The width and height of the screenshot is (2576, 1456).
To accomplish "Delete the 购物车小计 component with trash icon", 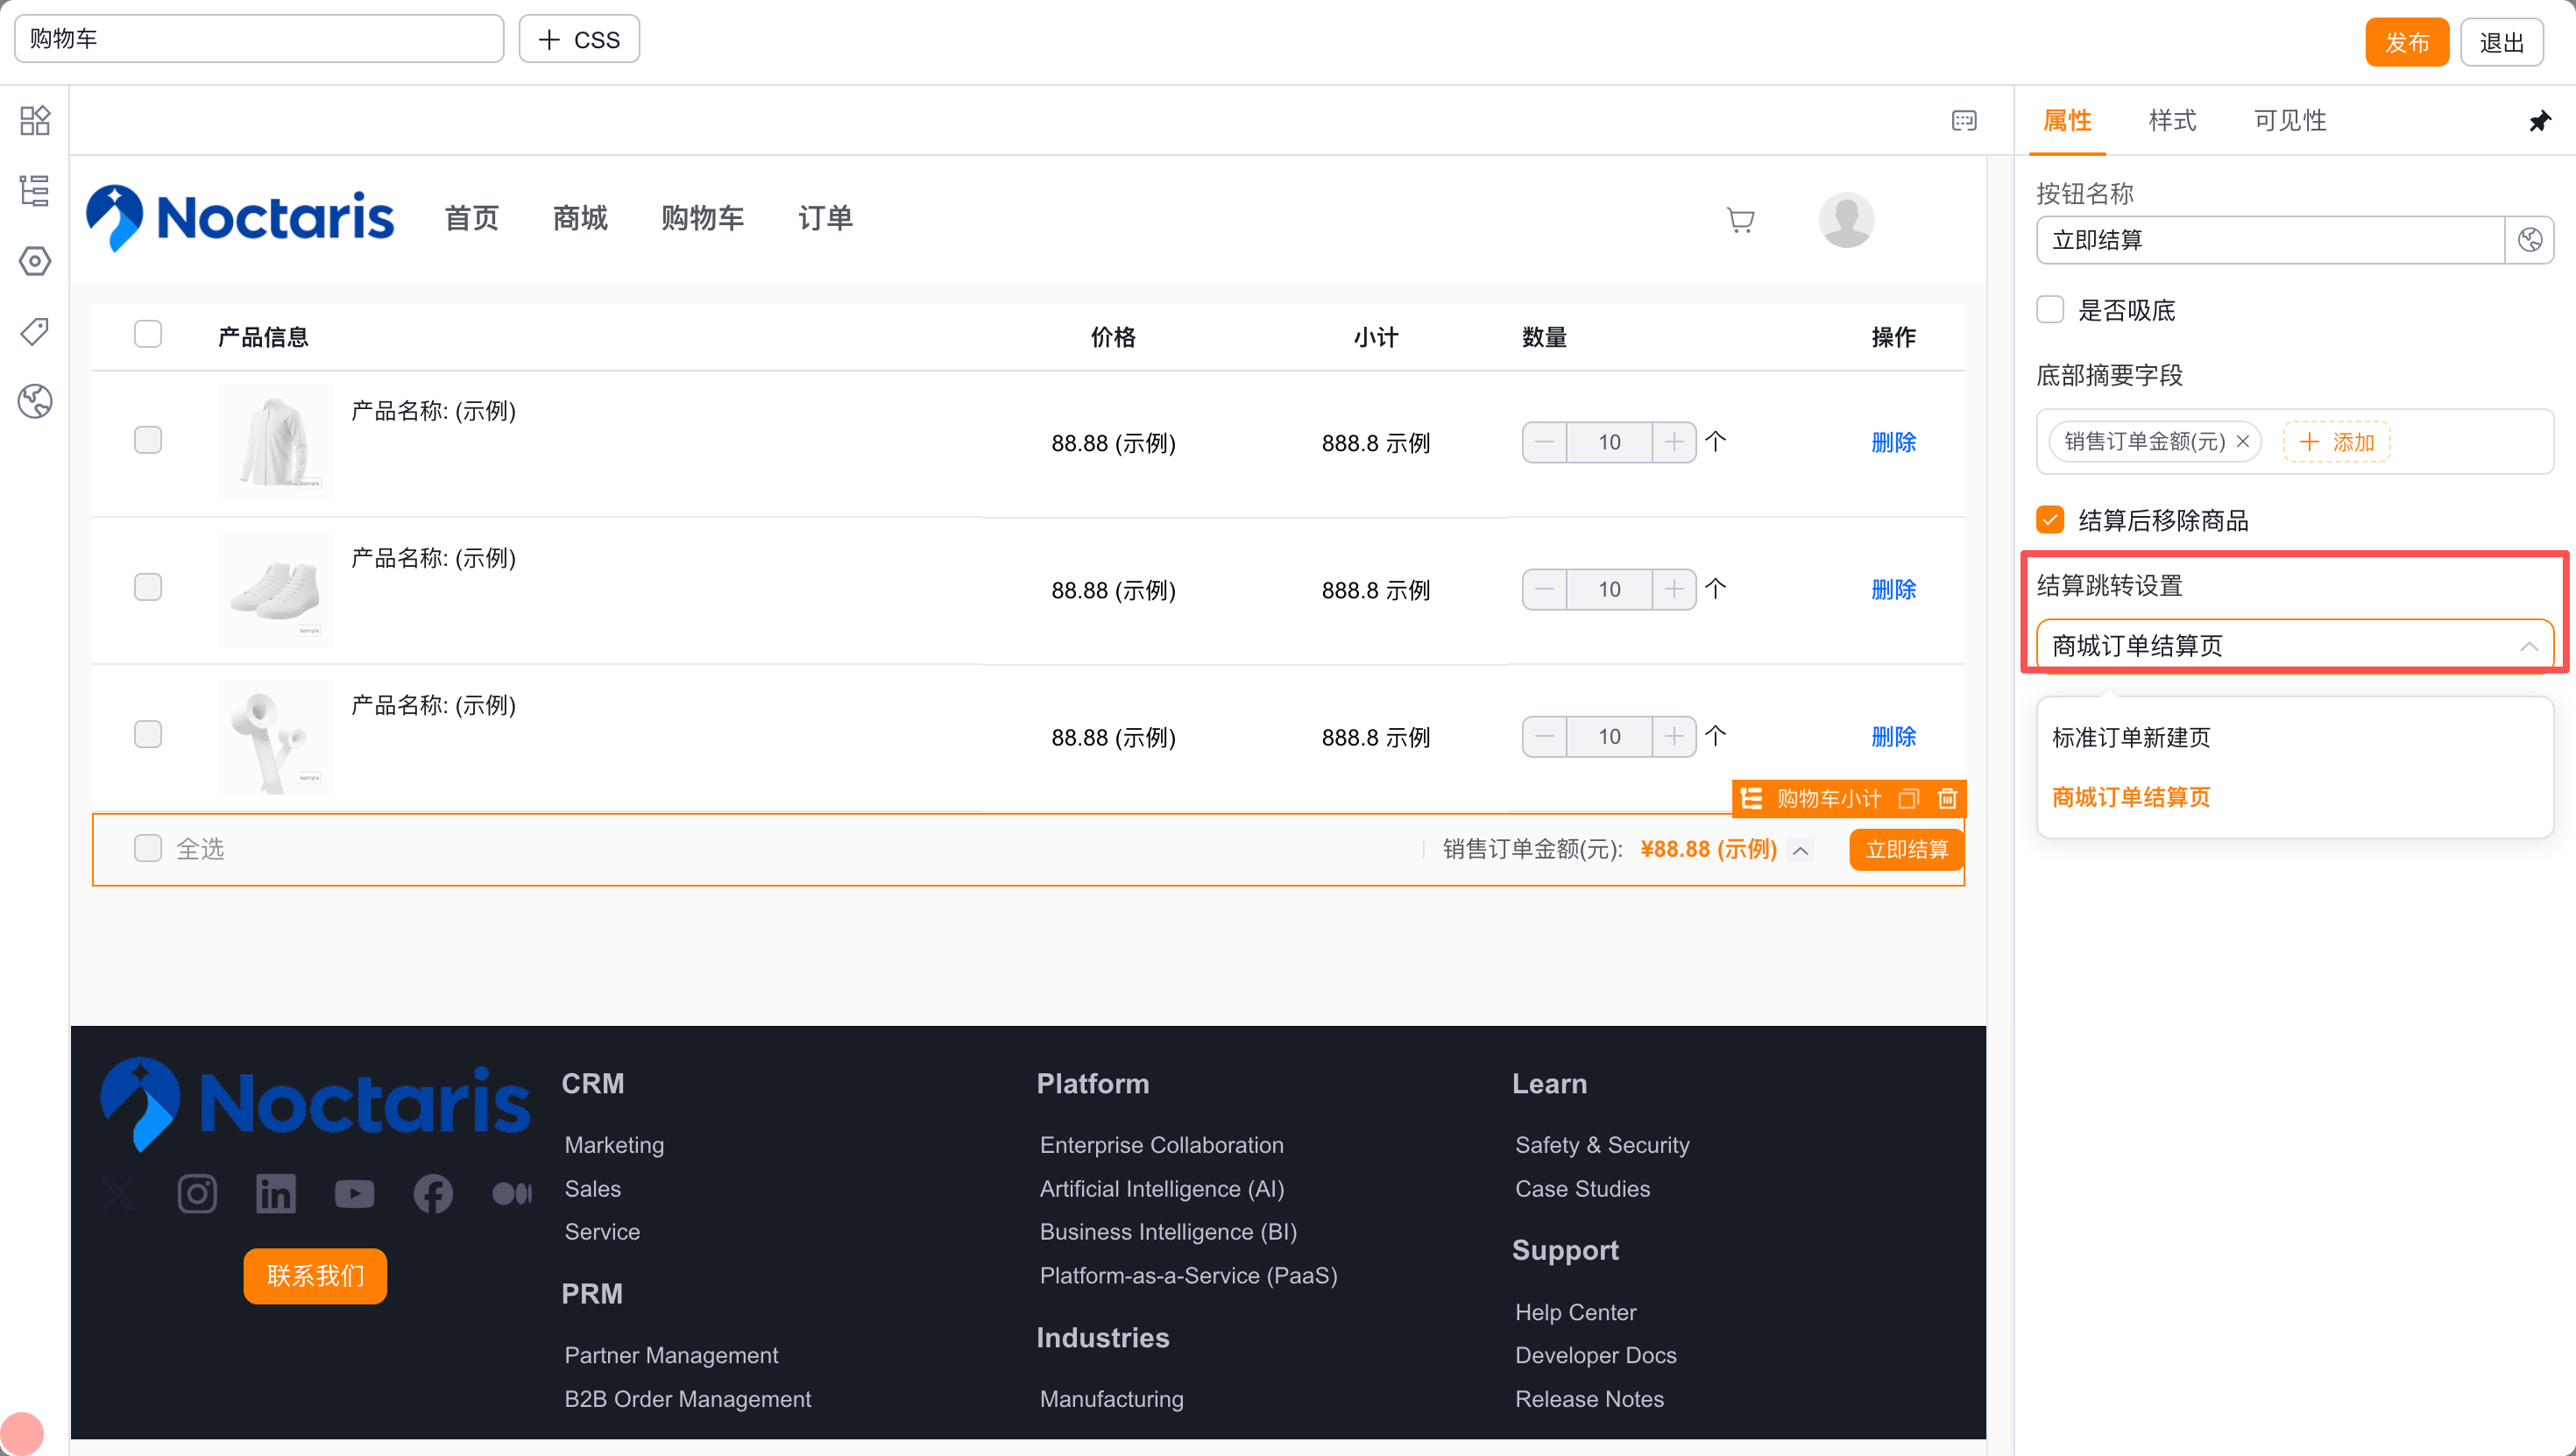I will [x=1947, y=799].
